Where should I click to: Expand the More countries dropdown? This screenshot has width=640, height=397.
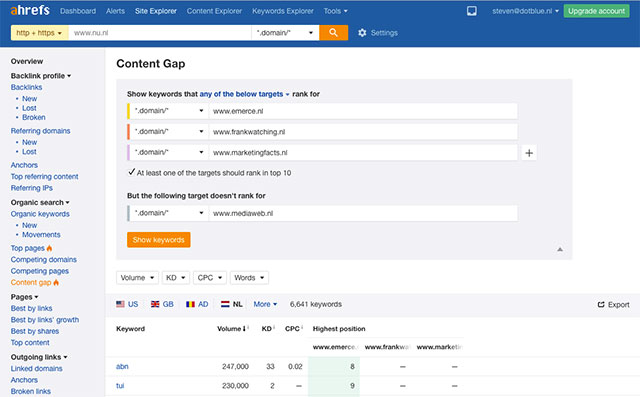point(265,304)
